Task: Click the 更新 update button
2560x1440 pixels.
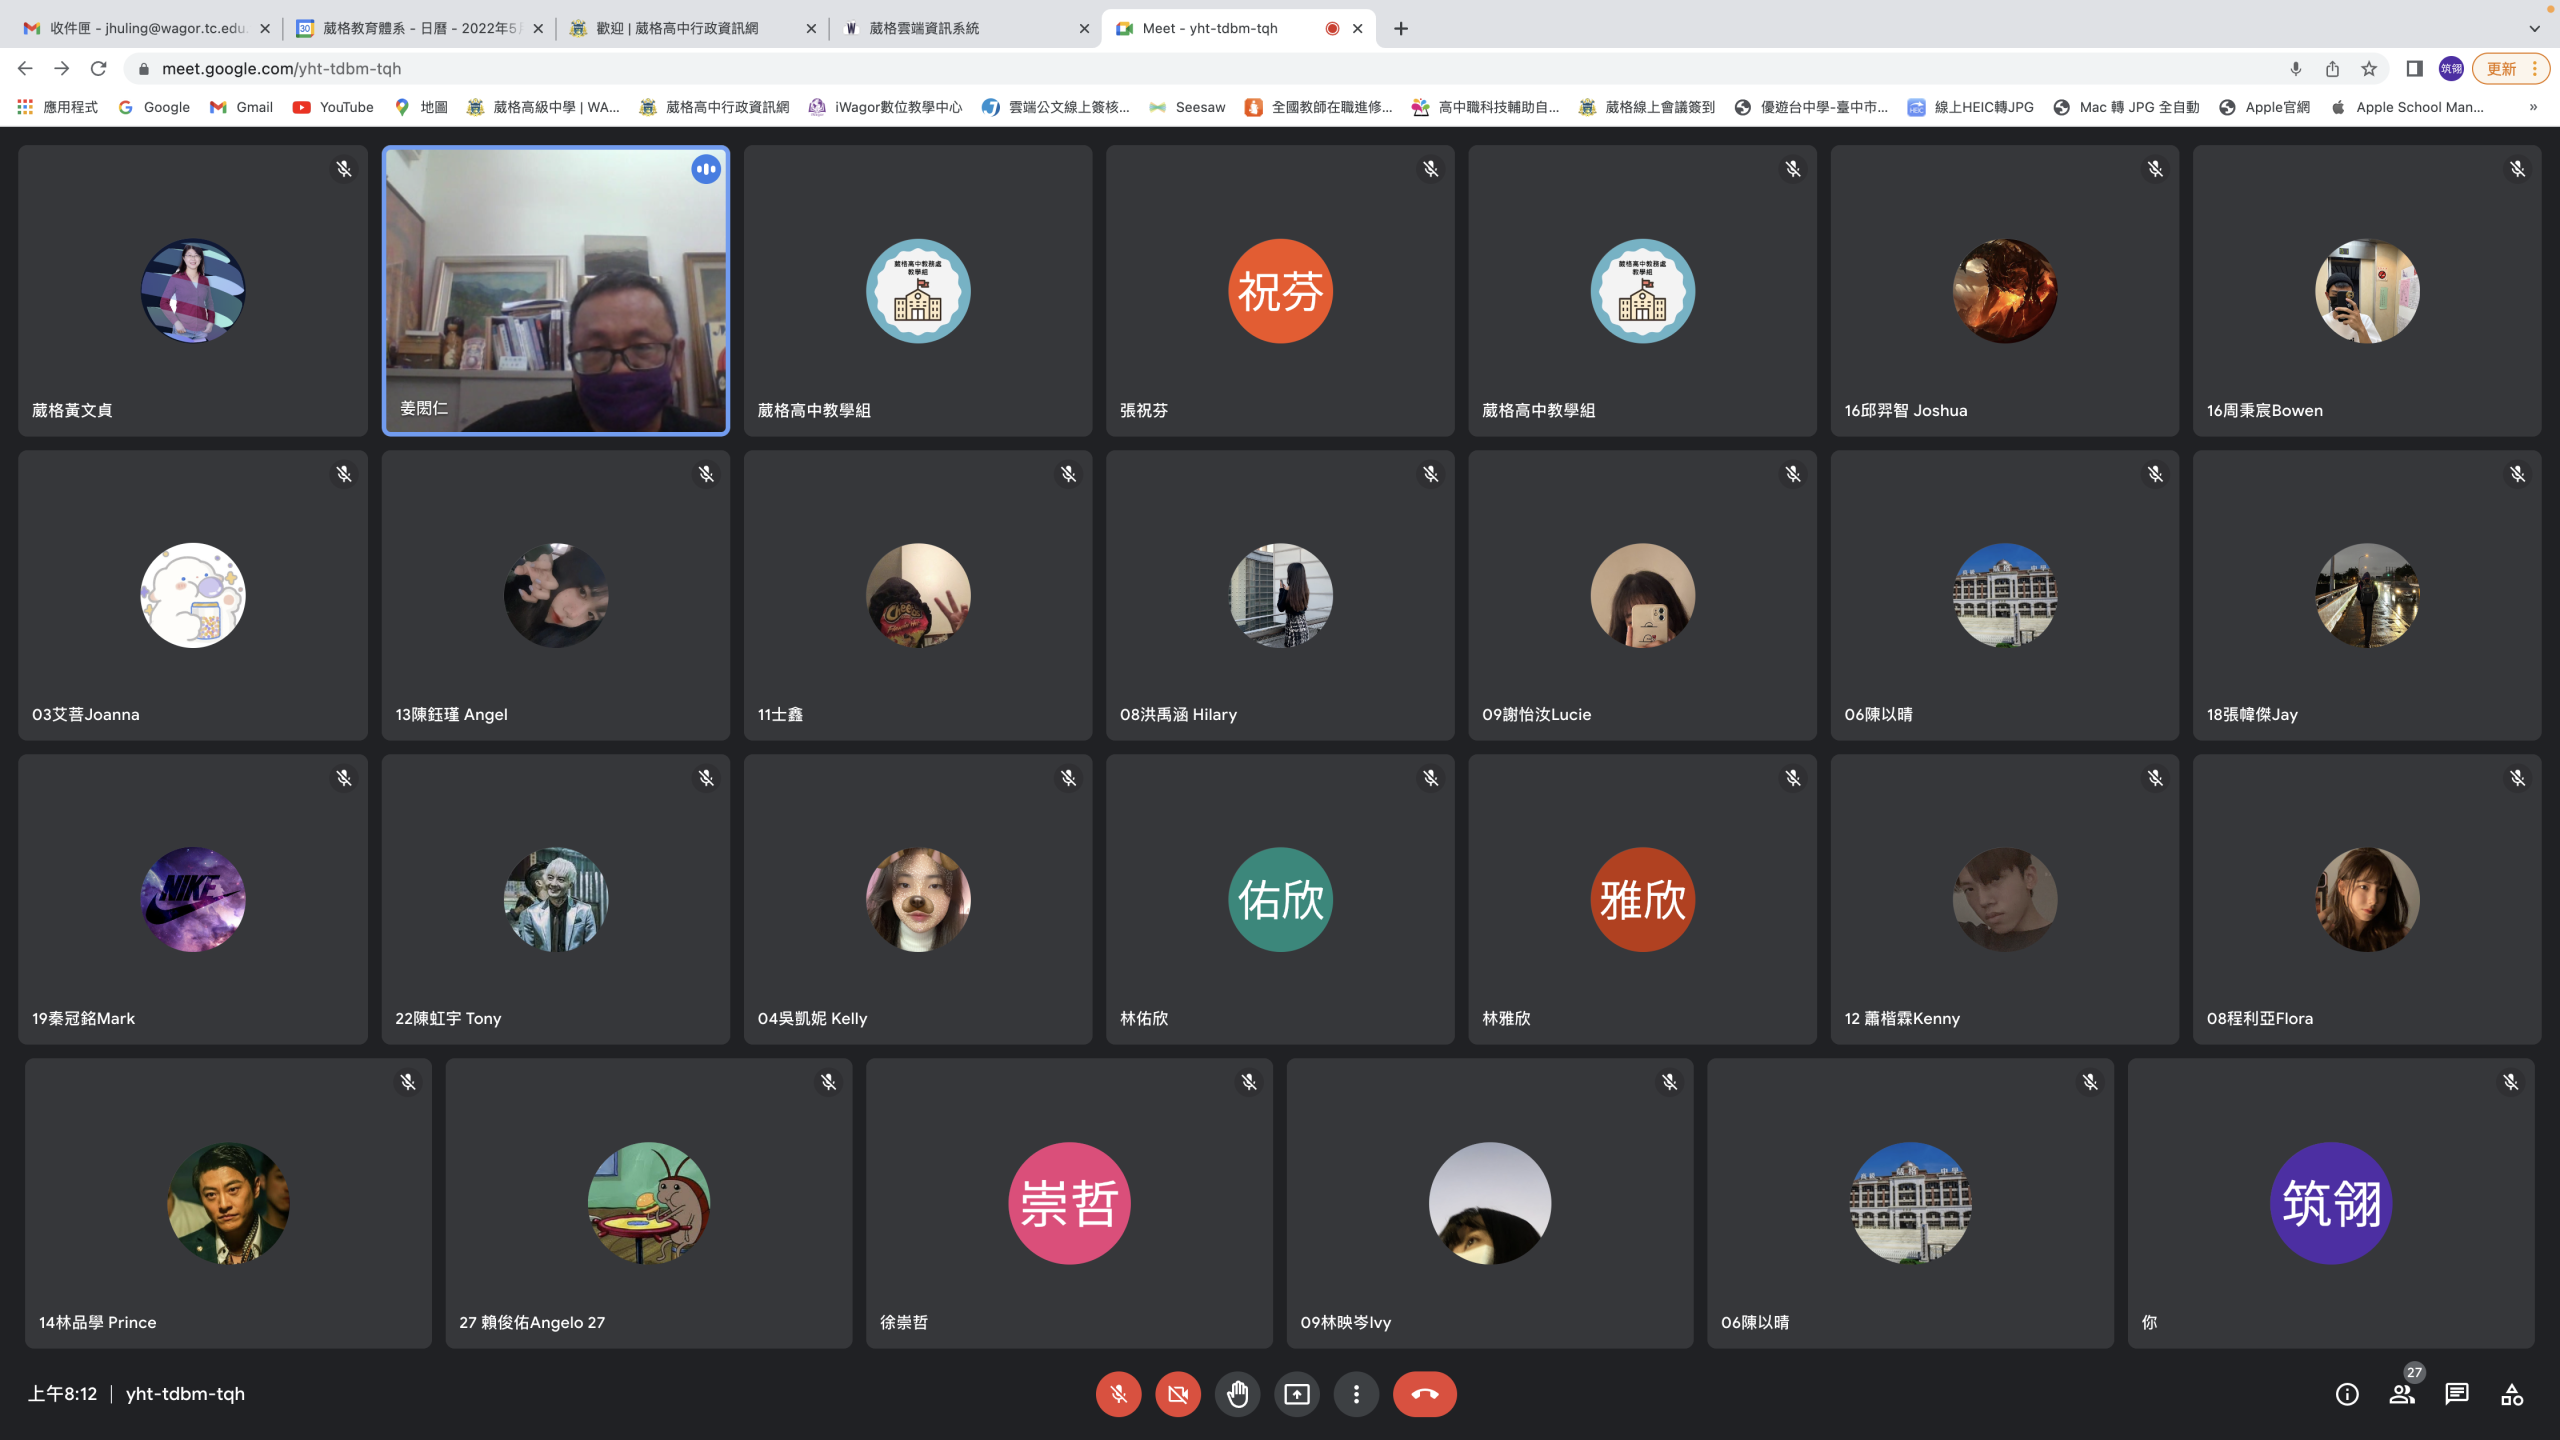Action: click(x=2501, y=69)
